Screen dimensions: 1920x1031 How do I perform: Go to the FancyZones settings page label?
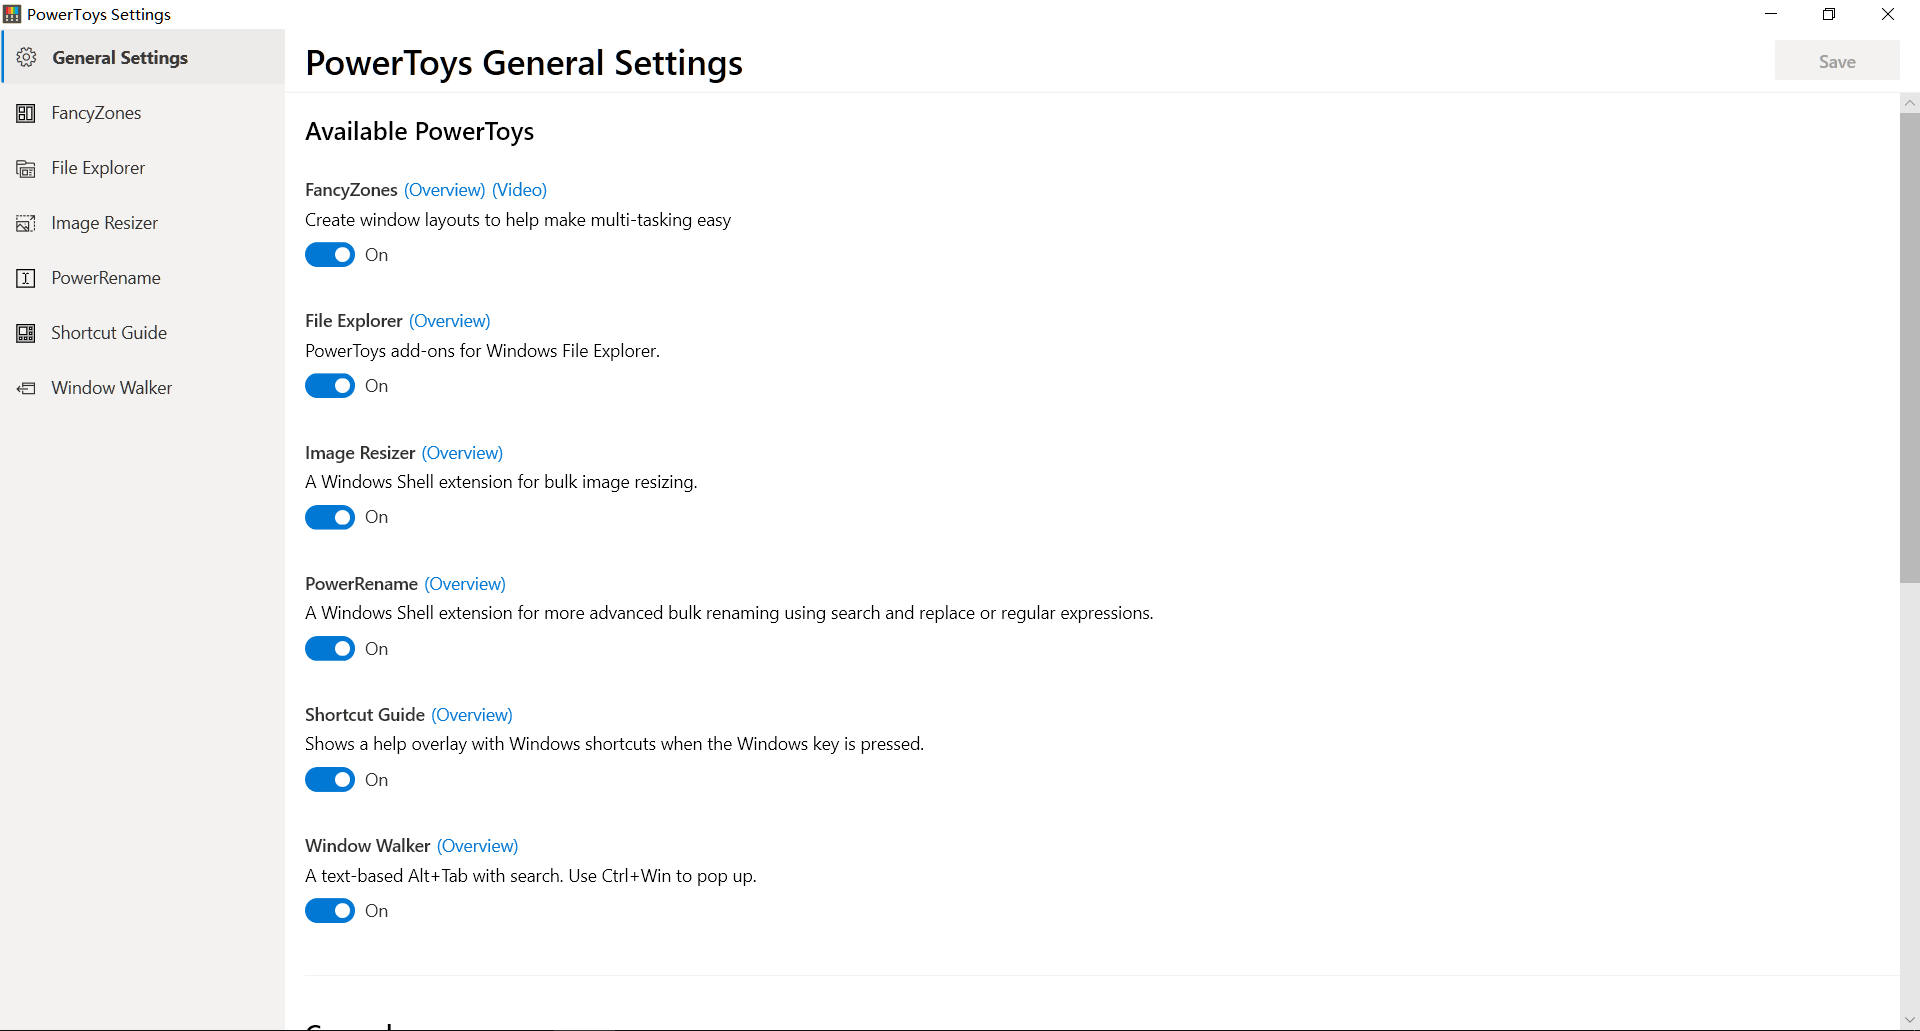click(96, 113)
